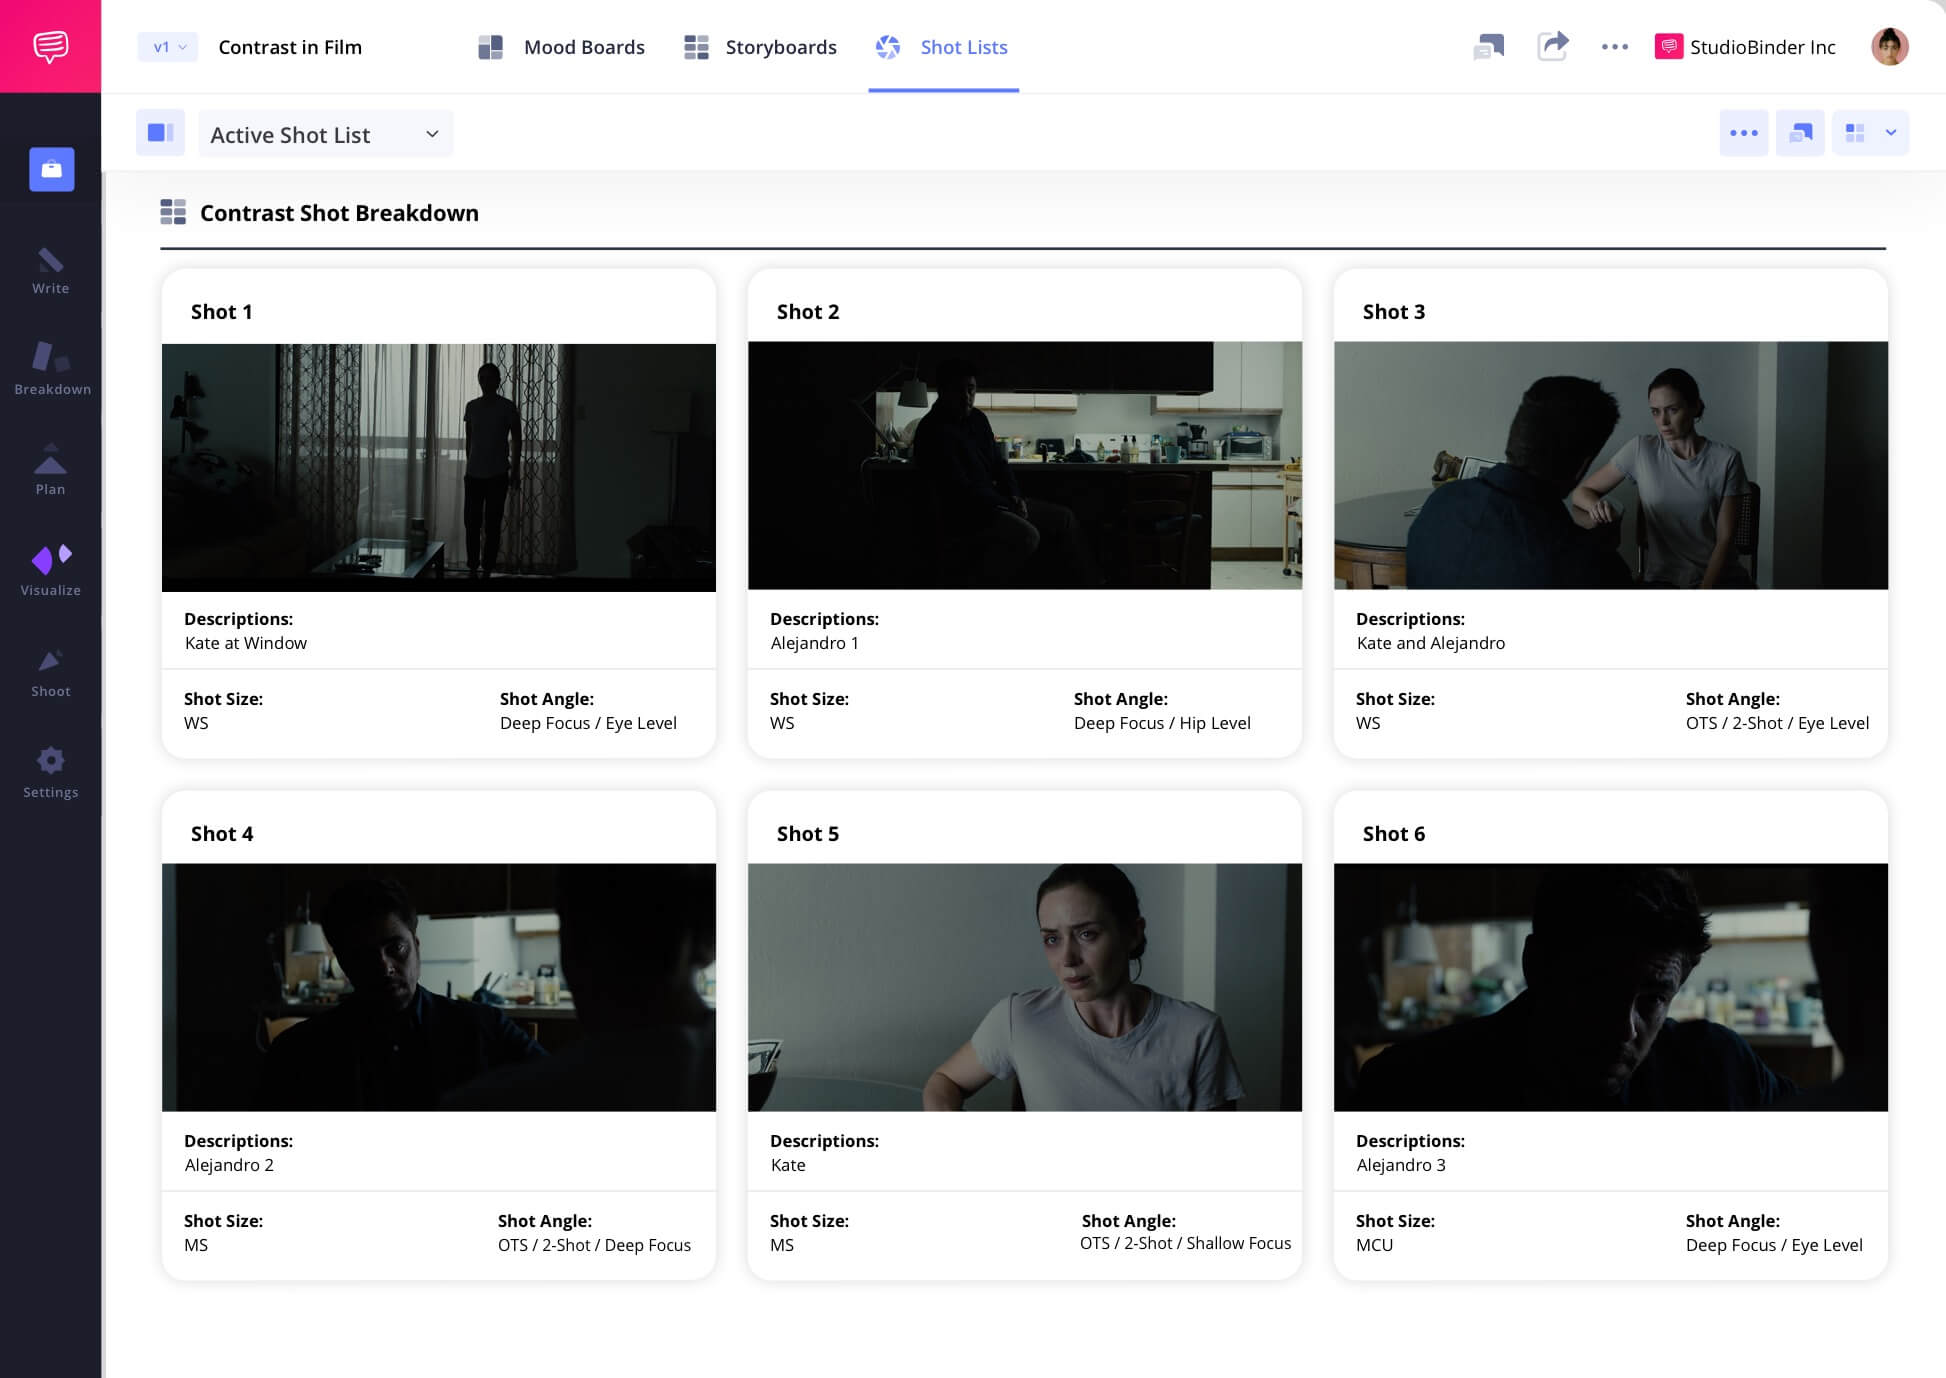Switch to the Storyboards tab
Screen dimensions: 1946x1378
(x=780, y=46)
